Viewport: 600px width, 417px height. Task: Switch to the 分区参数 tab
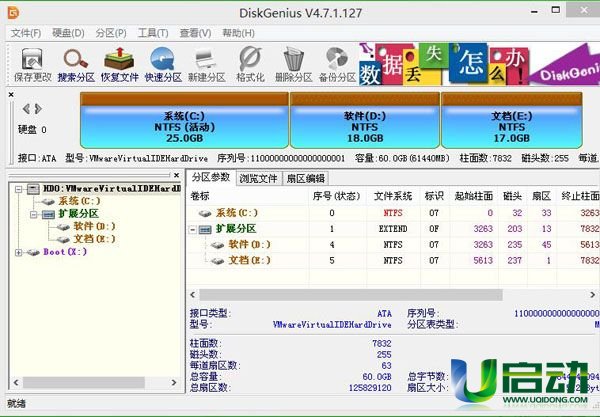(x=211, y=177)
